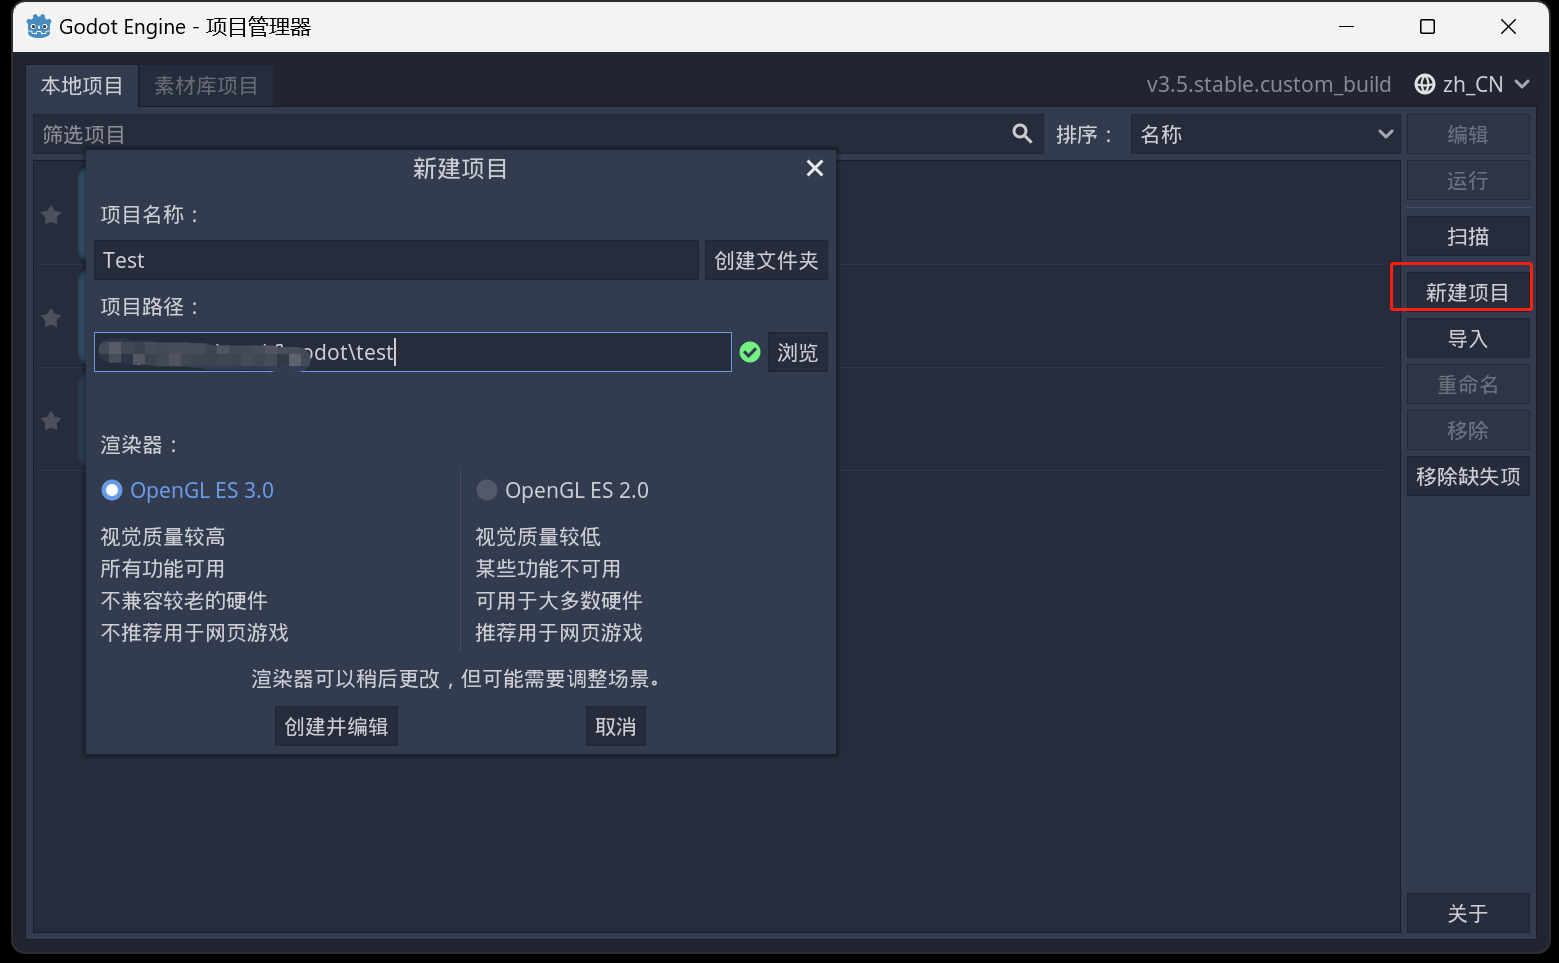
Task: Click the globe language icon
Action: [1425, 85]
